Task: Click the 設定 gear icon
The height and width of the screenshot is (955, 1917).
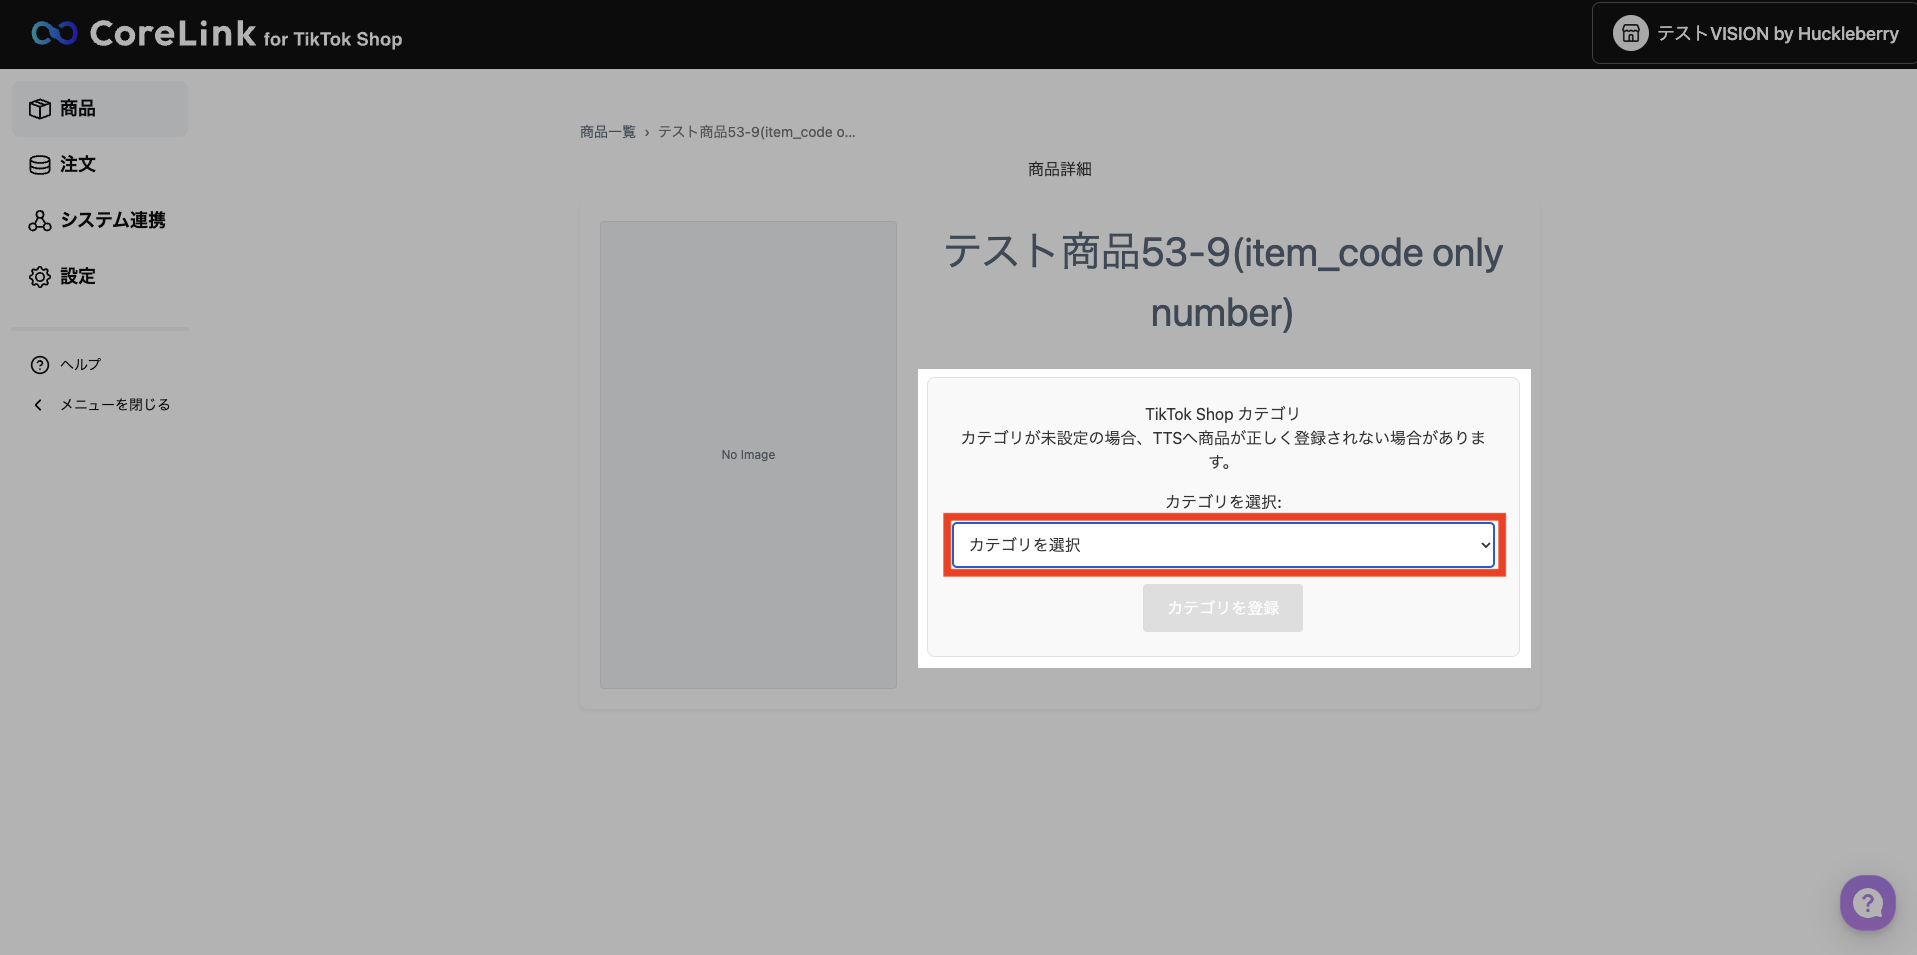Action: pos(40,277)
